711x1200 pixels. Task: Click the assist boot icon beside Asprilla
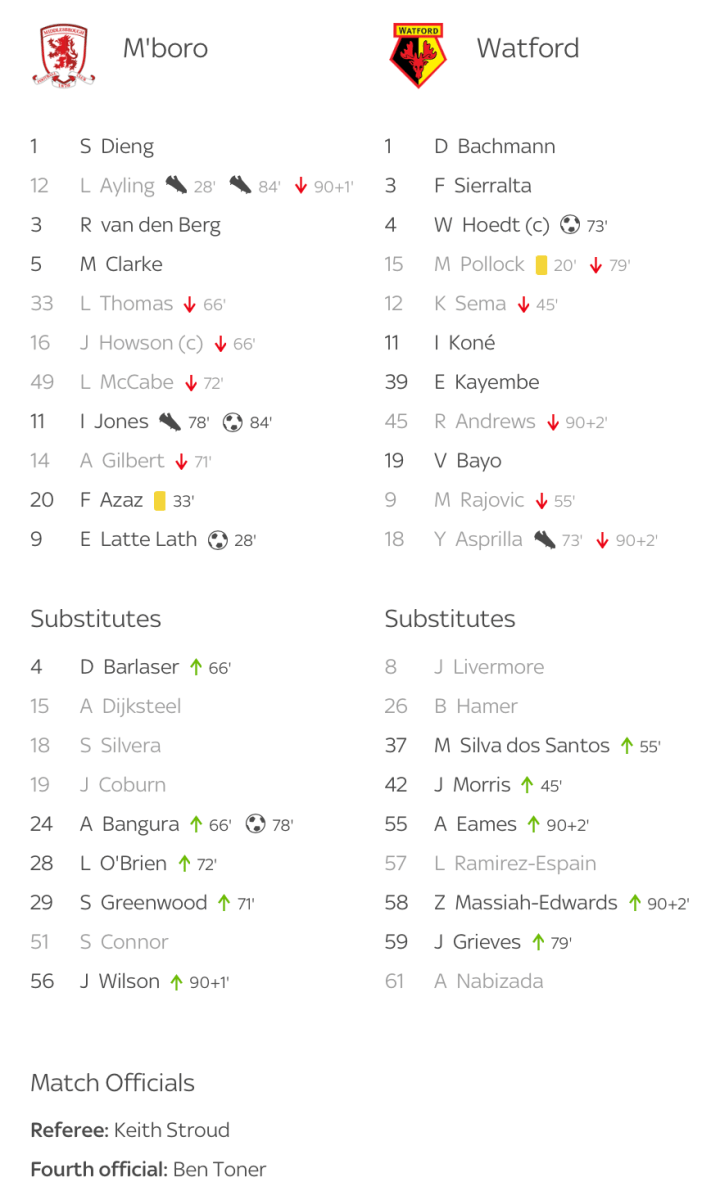coord(544,540)
